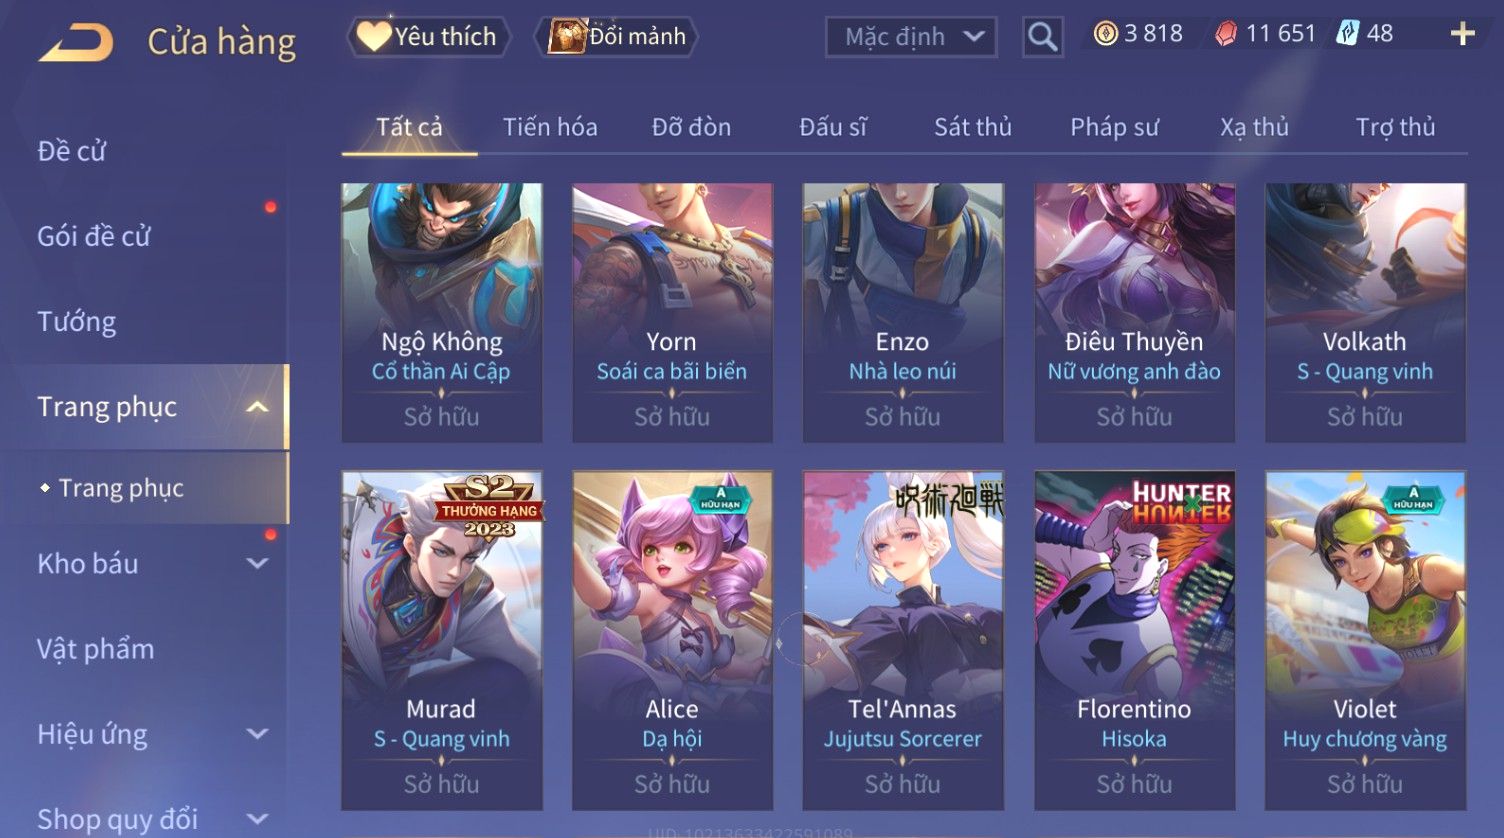Click the back arrow icon
This screenshot has width=1504, height=838.
76,43
